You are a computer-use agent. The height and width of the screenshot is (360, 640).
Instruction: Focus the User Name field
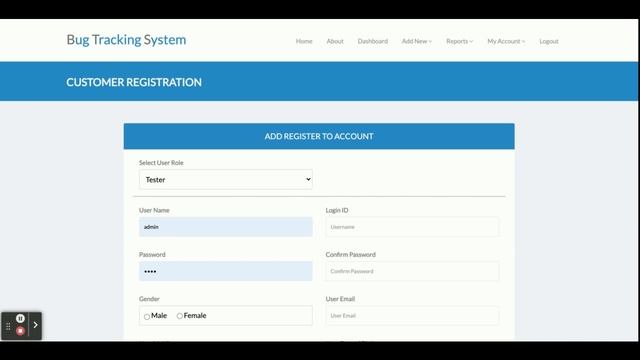(226, 227)
